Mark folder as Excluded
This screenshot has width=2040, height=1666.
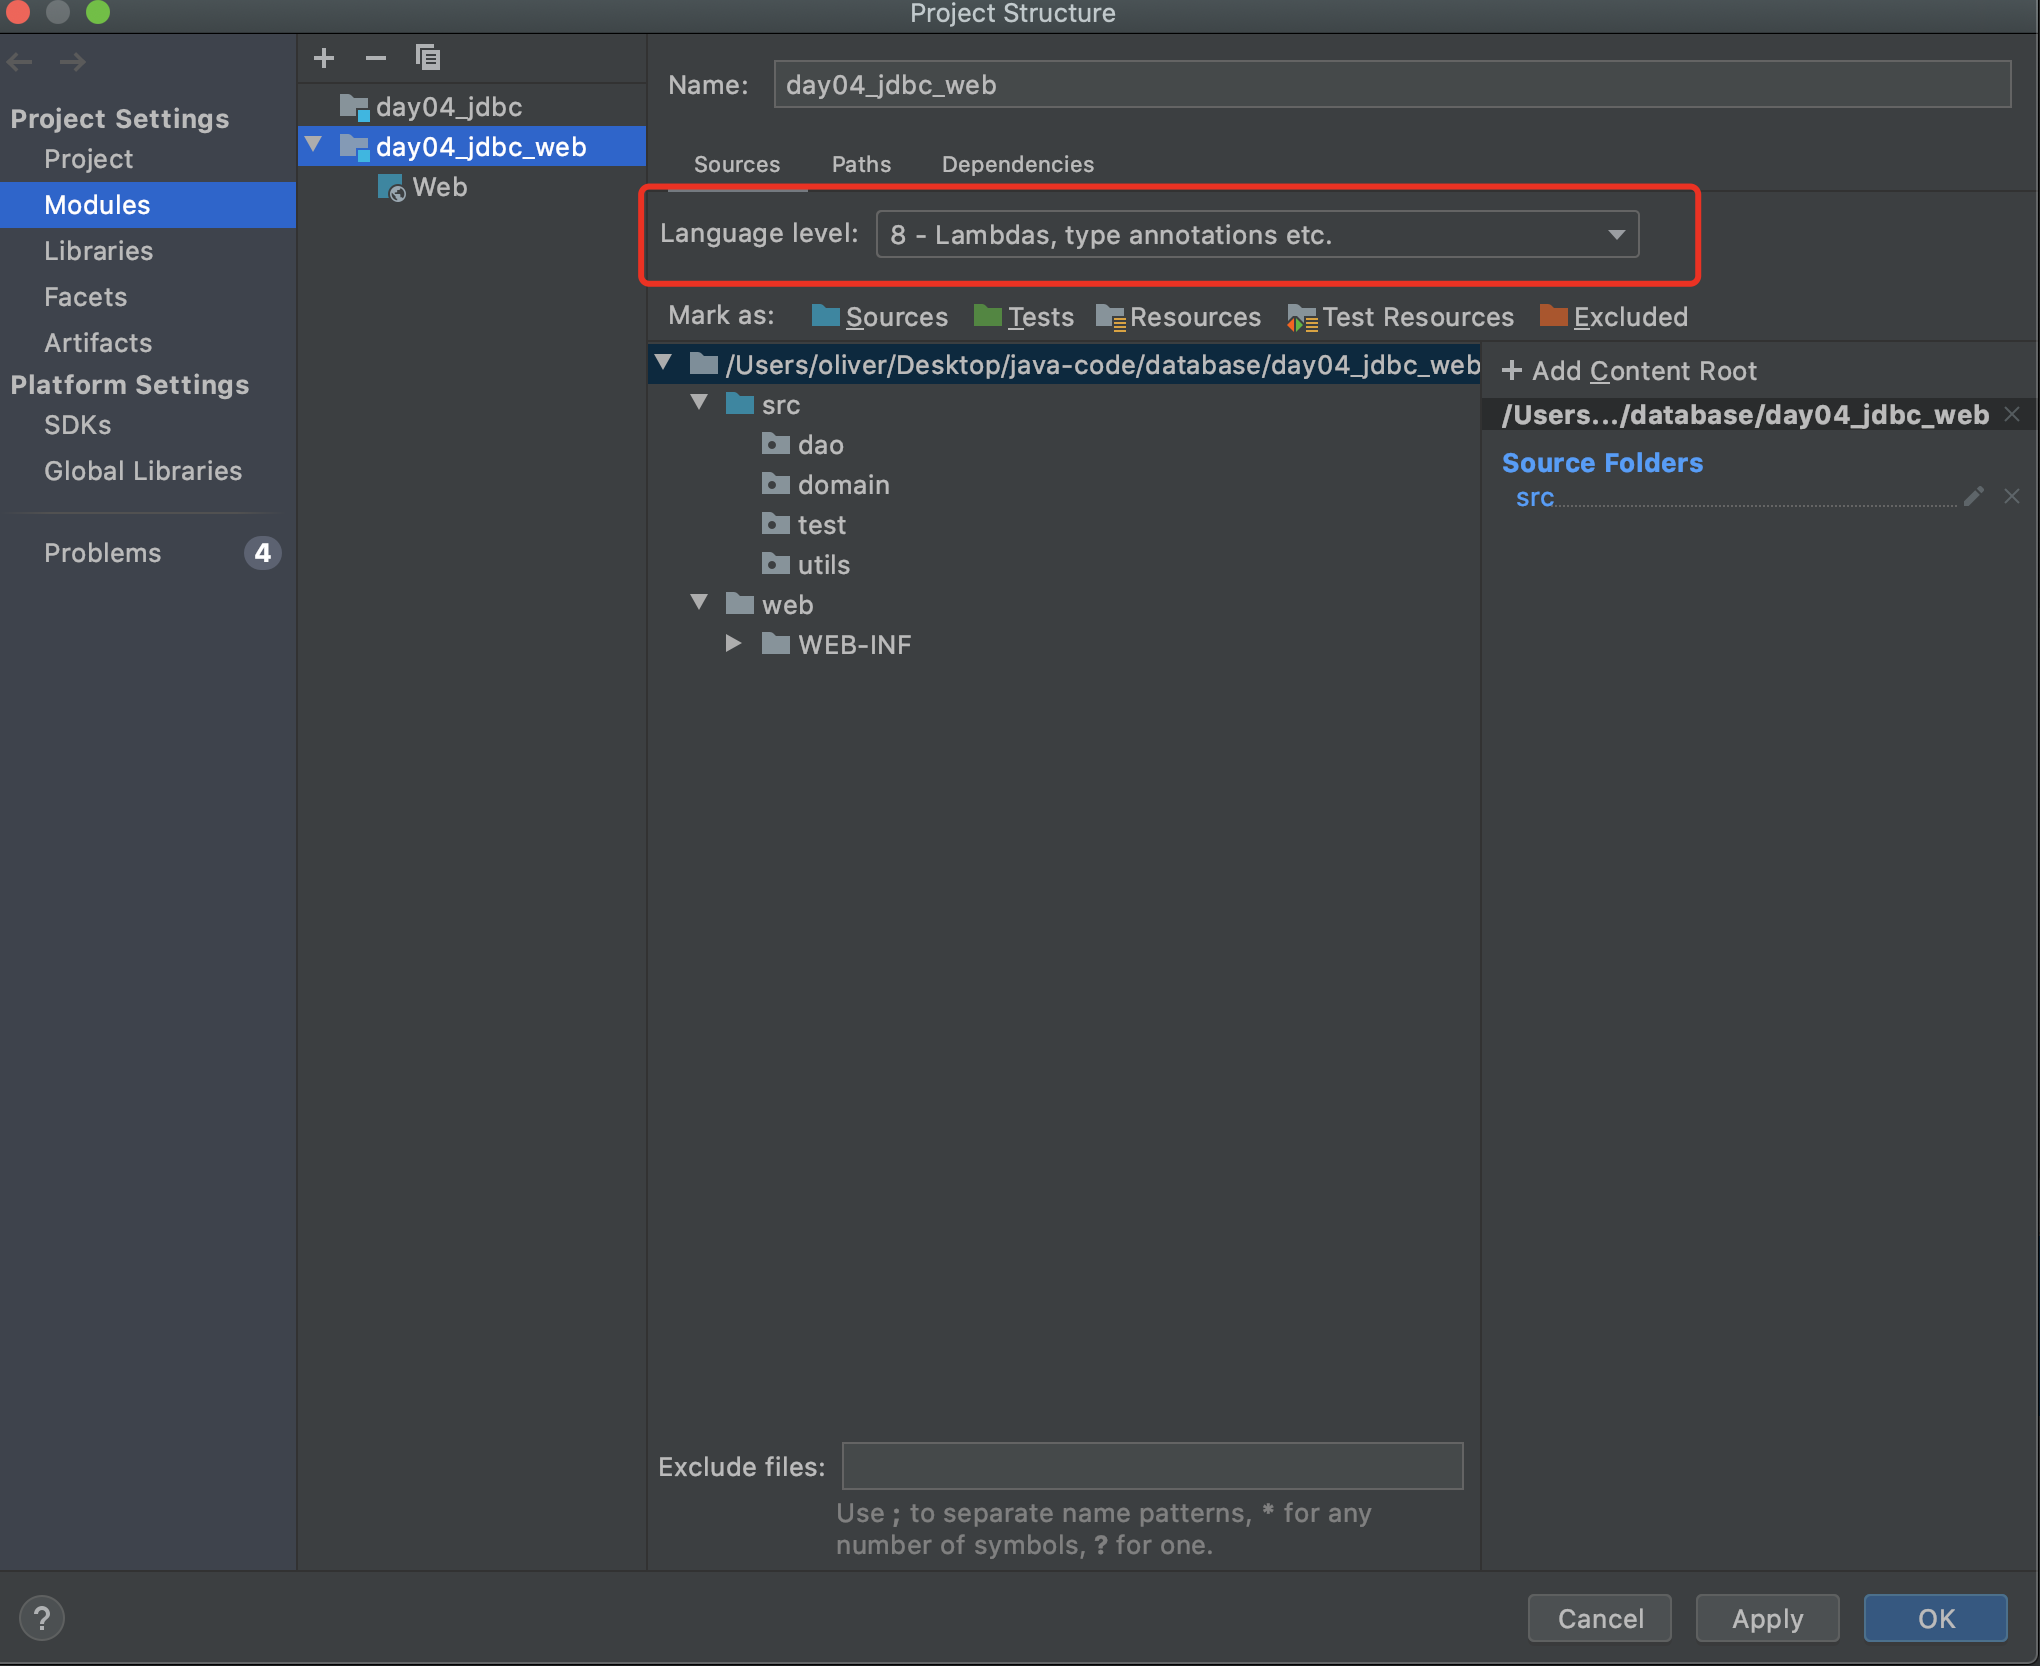(1613, 317)
